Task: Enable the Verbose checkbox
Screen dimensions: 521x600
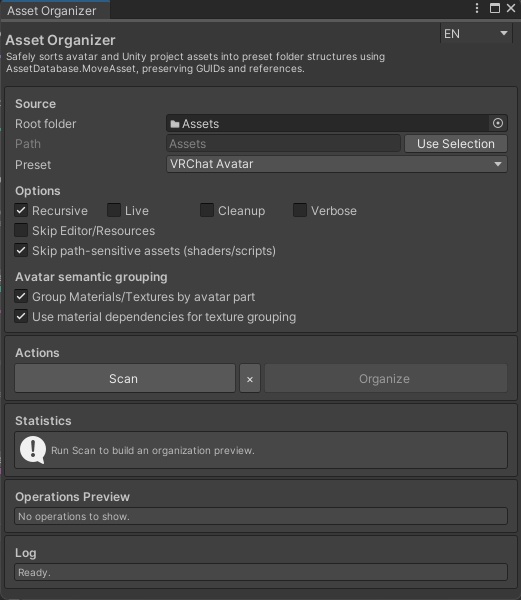Action: click(300, 210)
